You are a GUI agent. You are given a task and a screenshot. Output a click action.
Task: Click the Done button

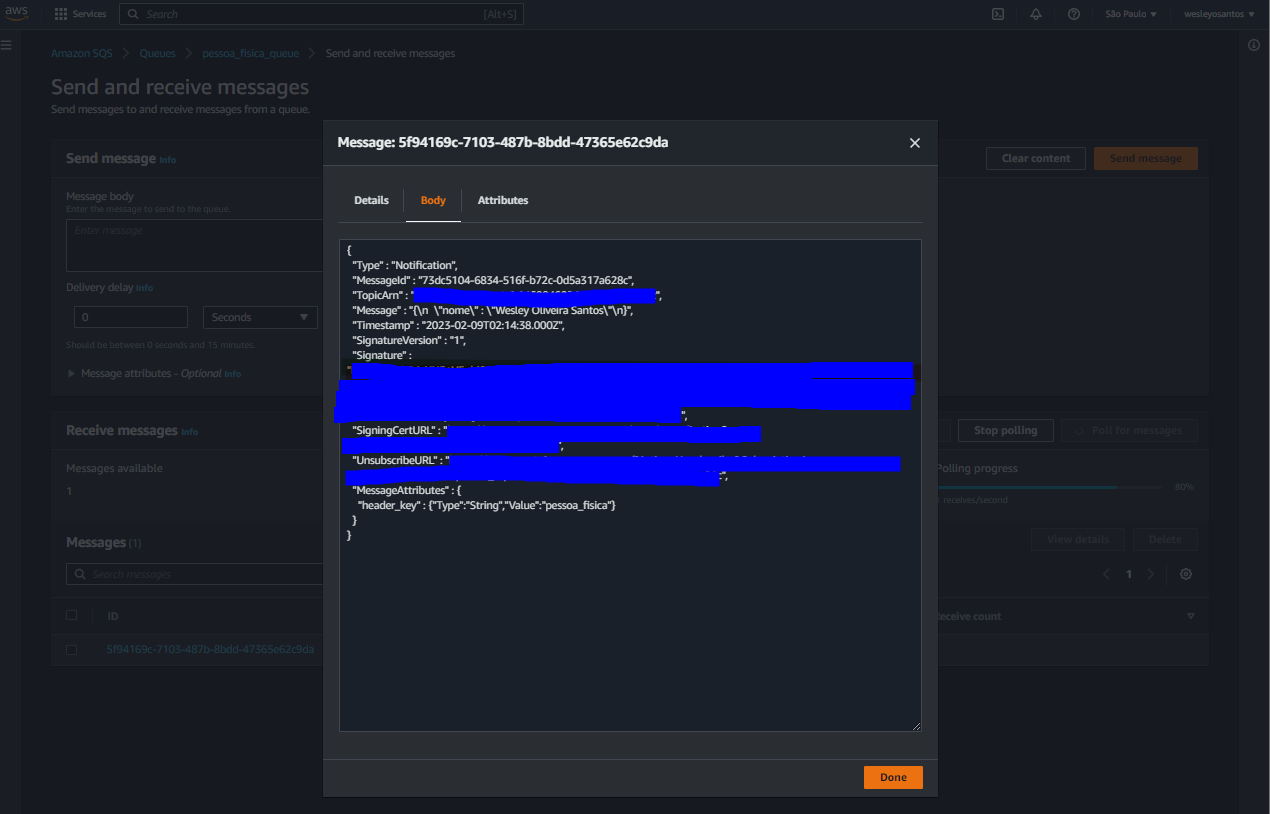pyautogui.click(x=893, y=777)
